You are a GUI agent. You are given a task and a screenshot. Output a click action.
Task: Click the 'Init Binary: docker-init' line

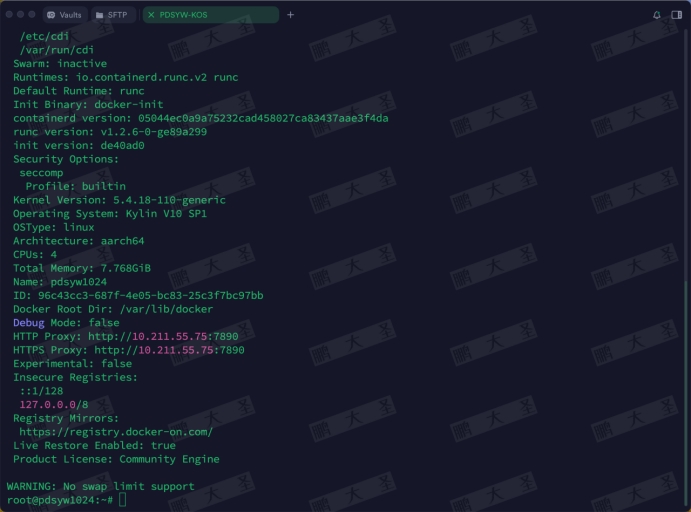88,104
